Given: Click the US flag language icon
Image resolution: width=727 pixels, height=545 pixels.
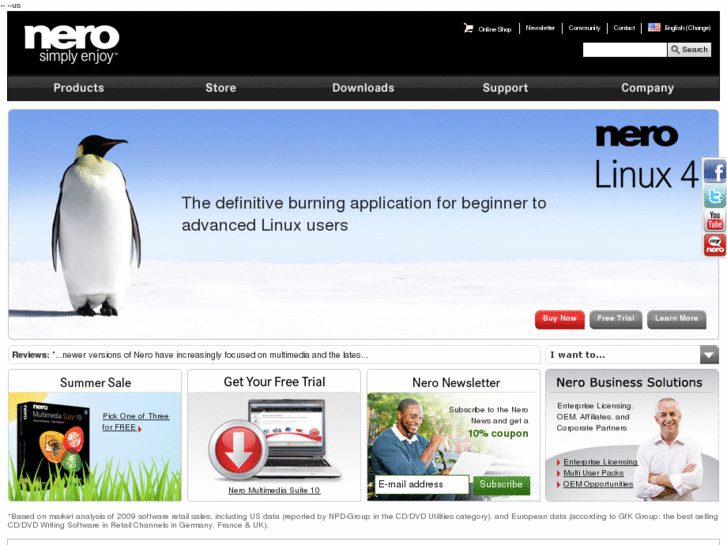Looking at the screenshot, I should coord(654,27).
